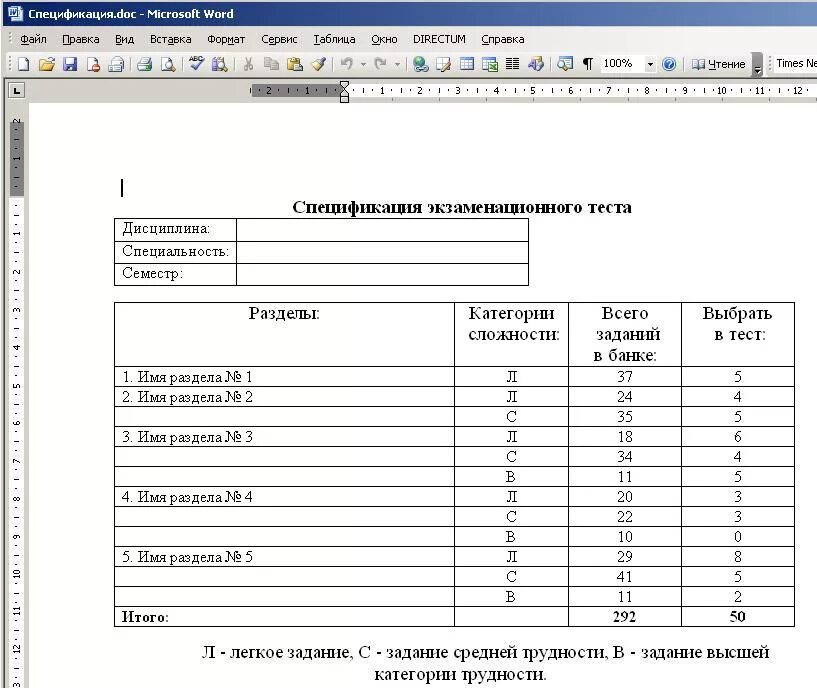Undo the last action with the arrow icon
This screenshot has height=688, width=817.
[346, 64]
